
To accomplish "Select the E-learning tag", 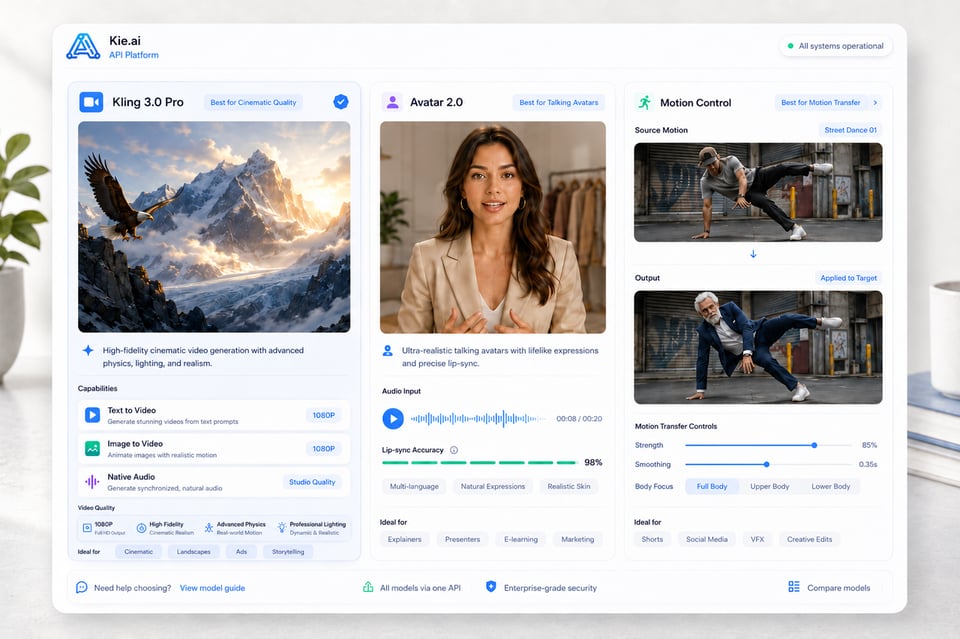I will point(521,539).
